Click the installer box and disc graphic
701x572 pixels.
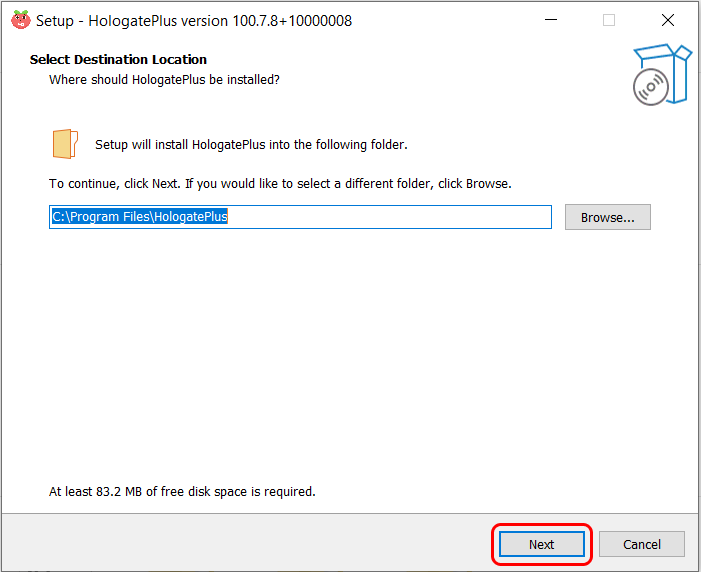pos(662,74)
